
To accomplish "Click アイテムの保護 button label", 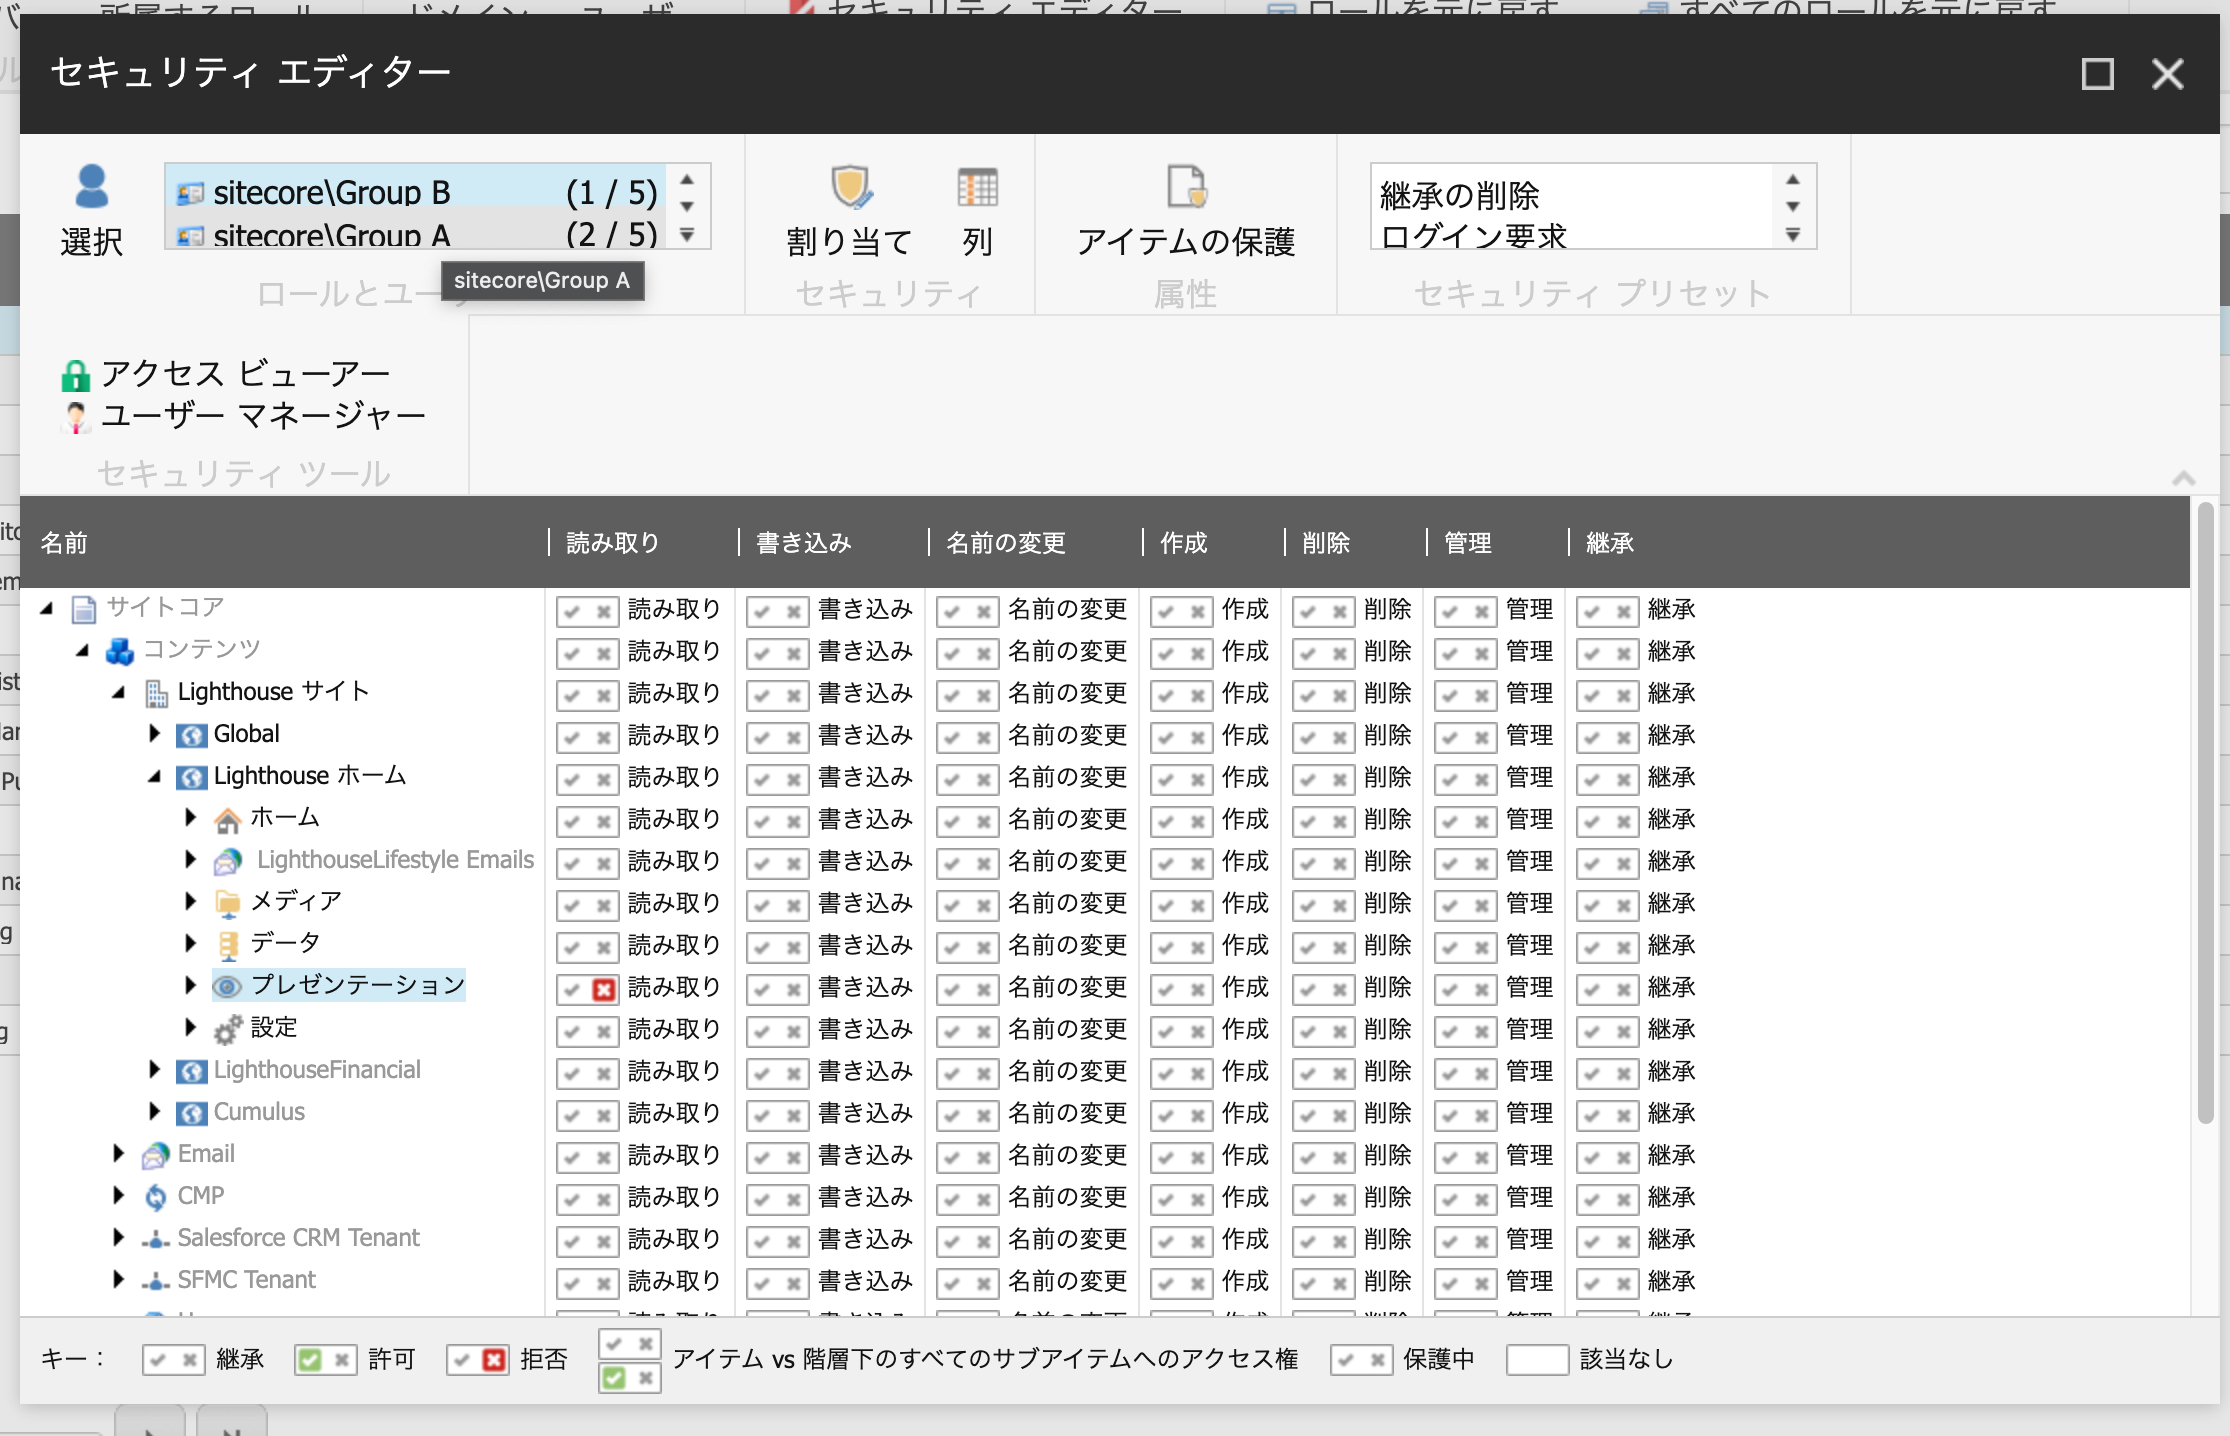I will coord(1186,242).
